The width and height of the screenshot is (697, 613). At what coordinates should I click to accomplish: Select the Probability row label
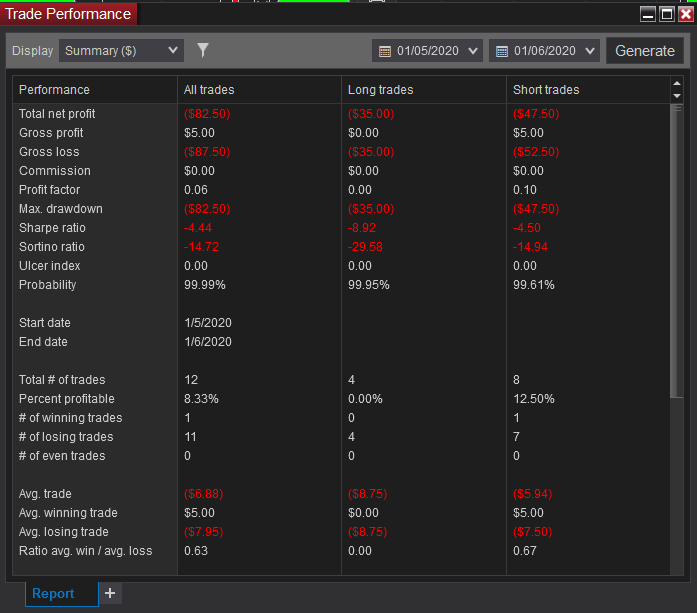coord(48,285)
